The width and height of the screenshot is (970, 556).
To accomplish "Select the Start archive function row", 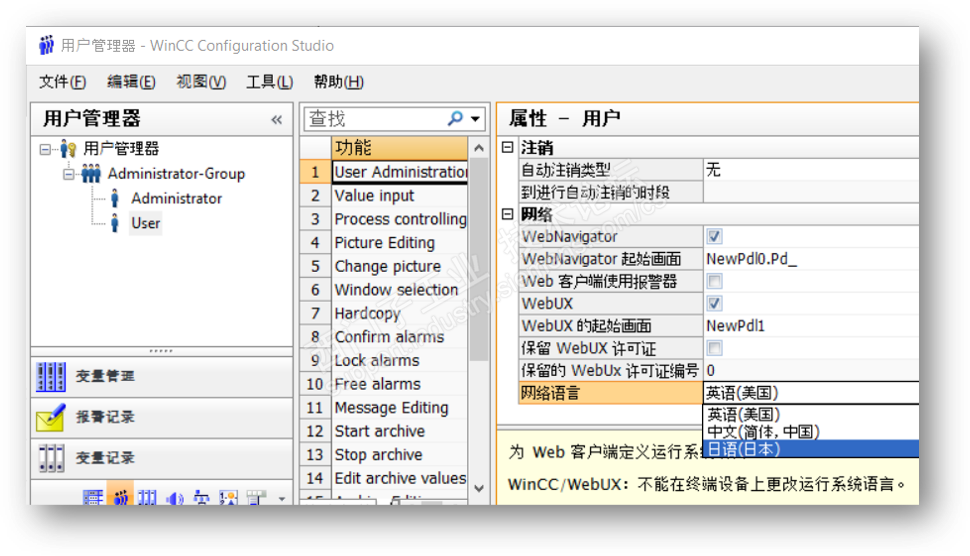I will [400, 431].
